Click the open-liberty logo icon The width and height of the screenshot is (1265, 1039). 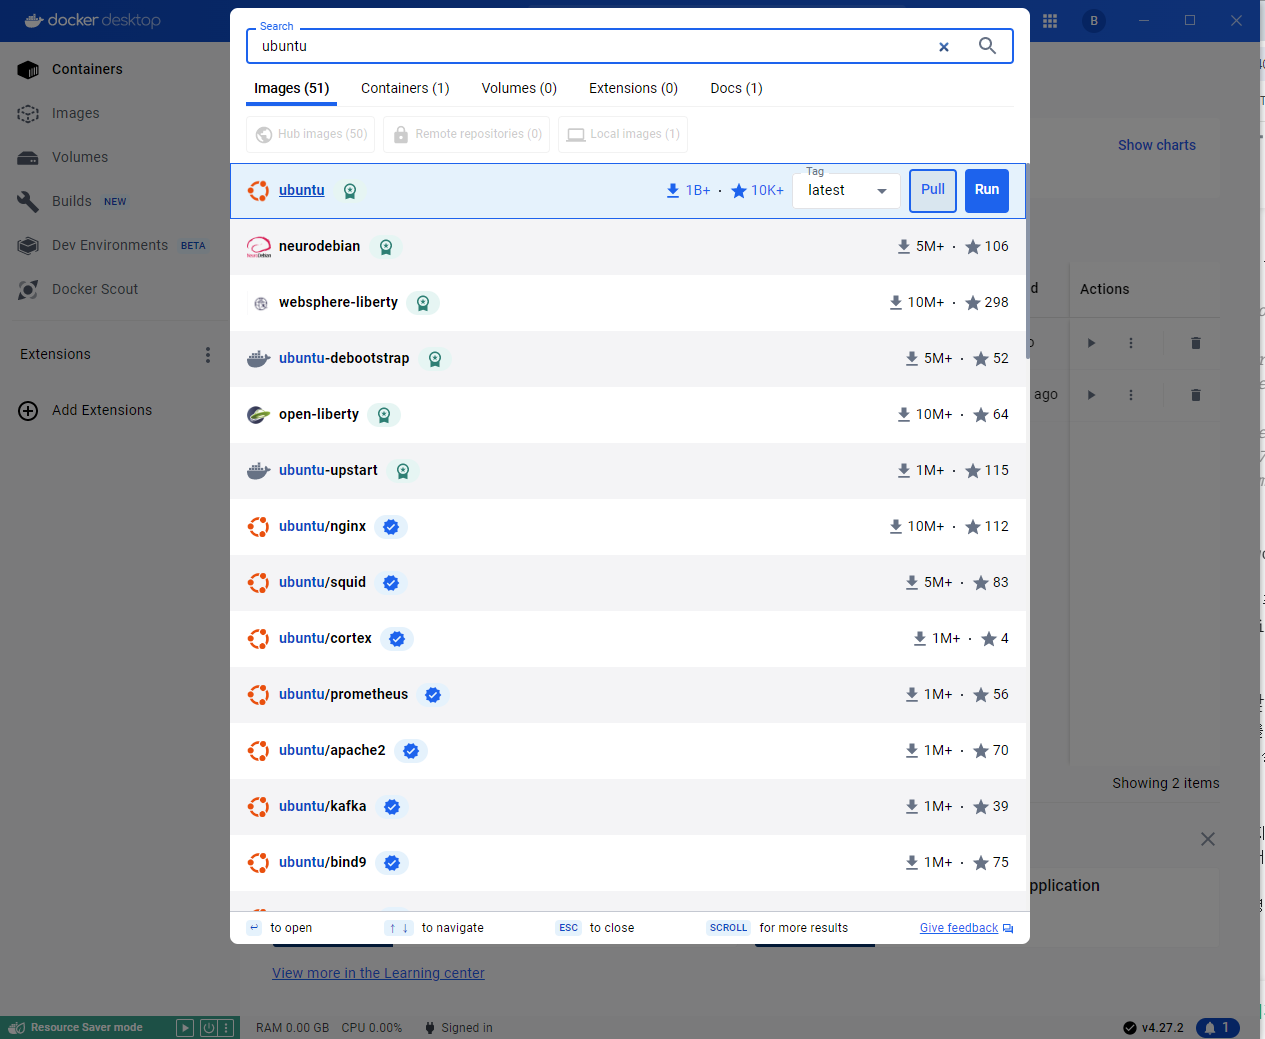pyautogui.click(x=258, y=415)
